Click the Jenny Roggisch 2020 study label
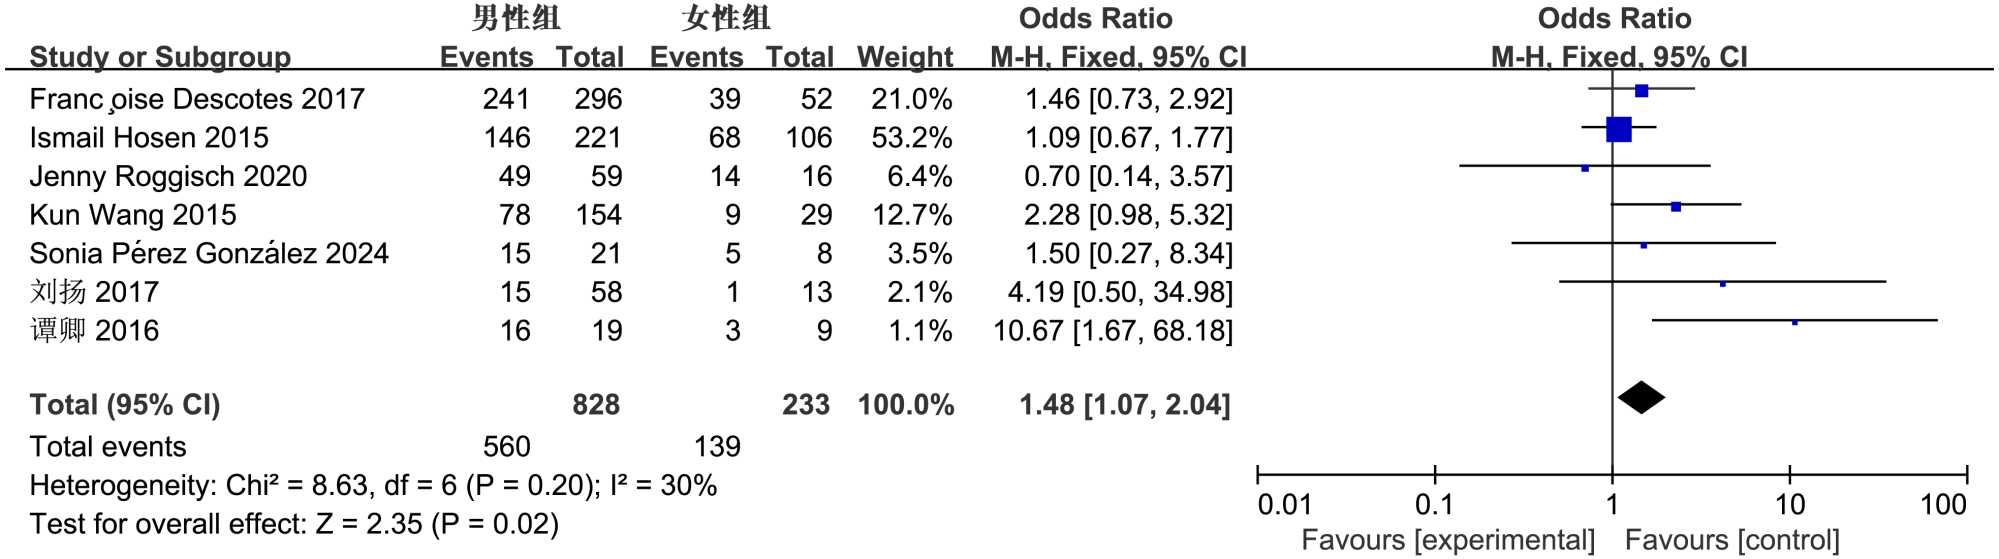 click(168, 176)
